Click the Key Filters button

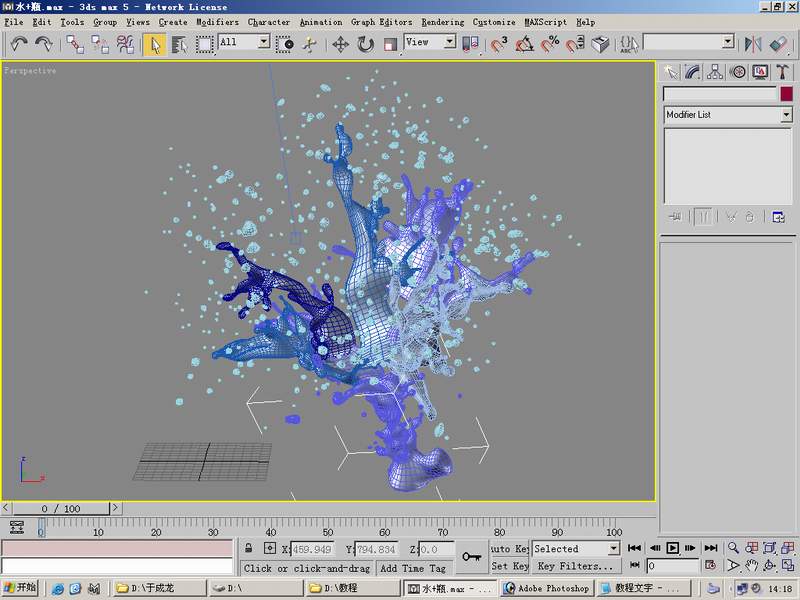click(x=575, y=566)
